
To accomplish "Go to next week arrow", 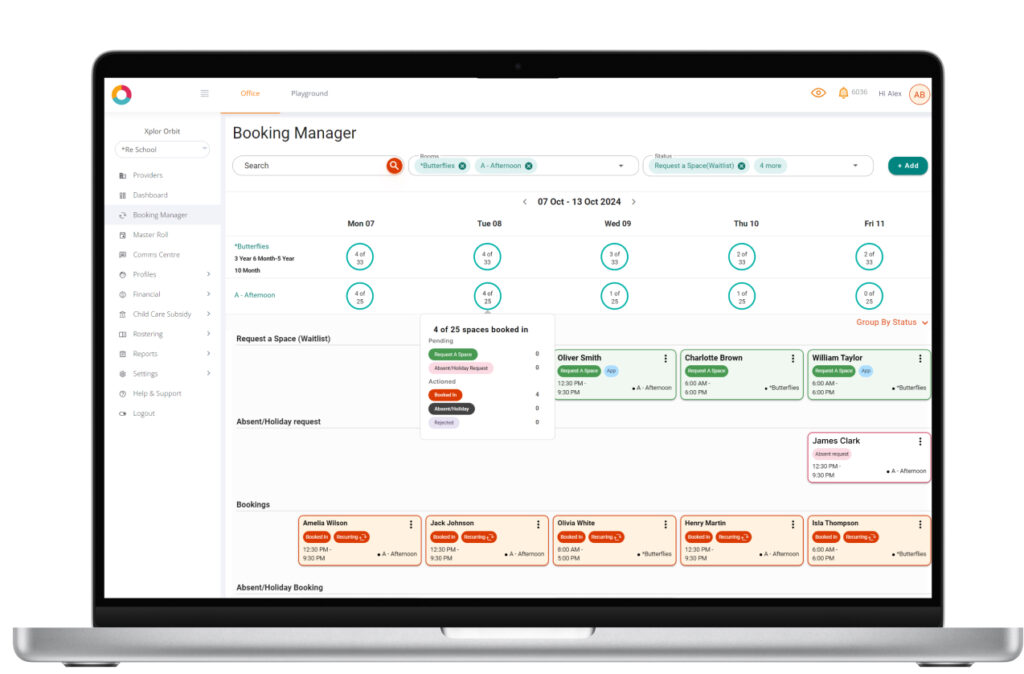I will pos(633,202).
